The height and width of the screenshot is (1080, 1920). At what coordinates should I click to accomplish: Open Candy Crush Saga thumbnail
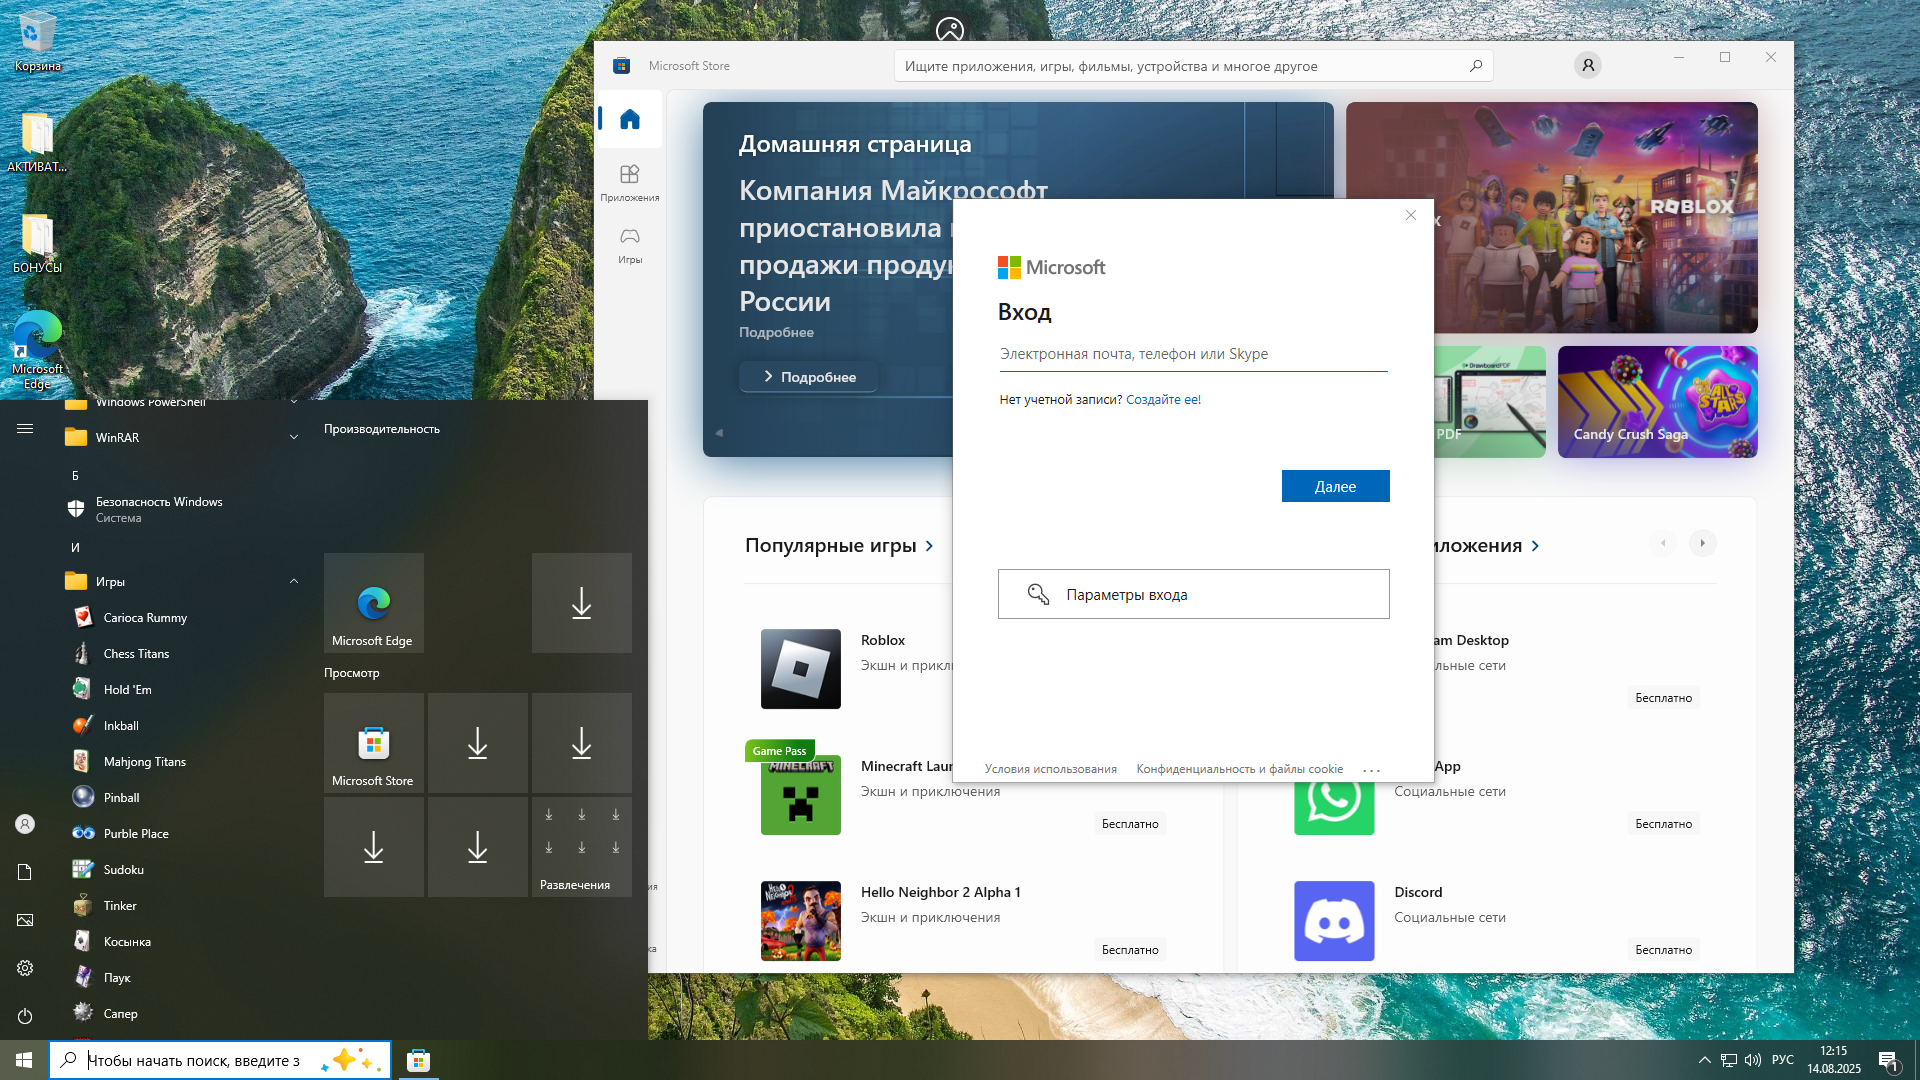[1657, 402]
